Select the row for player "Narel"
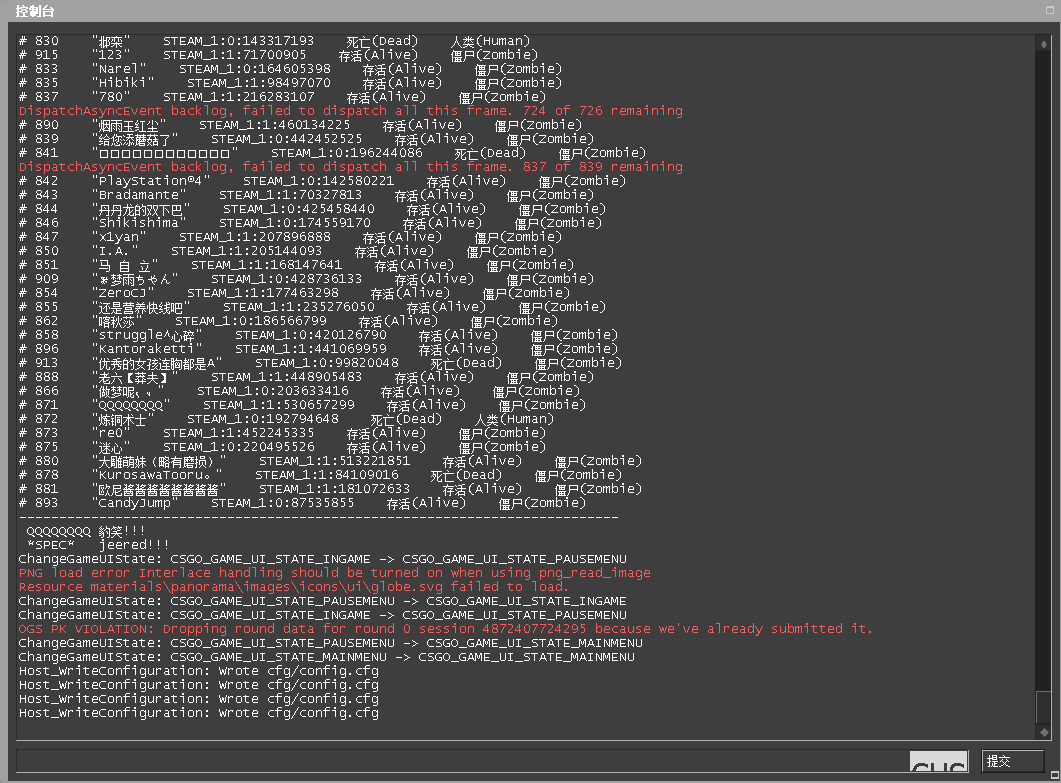Image resolution: width=1061 pixels, height=783 pixels. click(290, 69)
